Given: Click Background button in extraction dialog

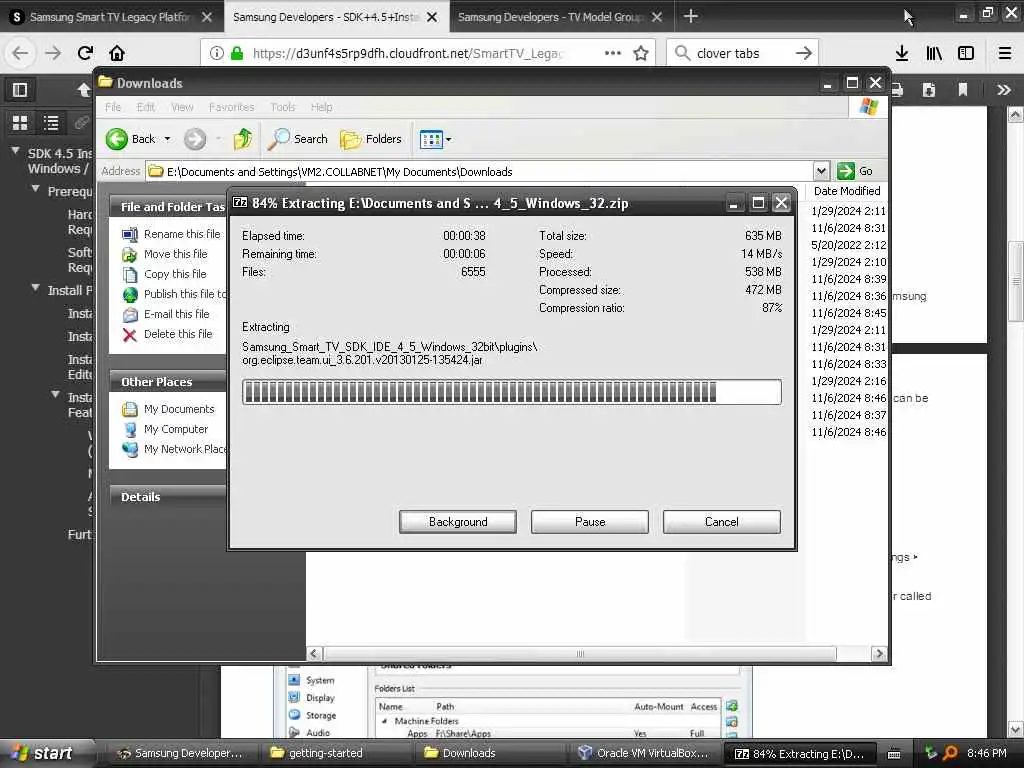Looking at the screenshot, I should tap(458, 522).
